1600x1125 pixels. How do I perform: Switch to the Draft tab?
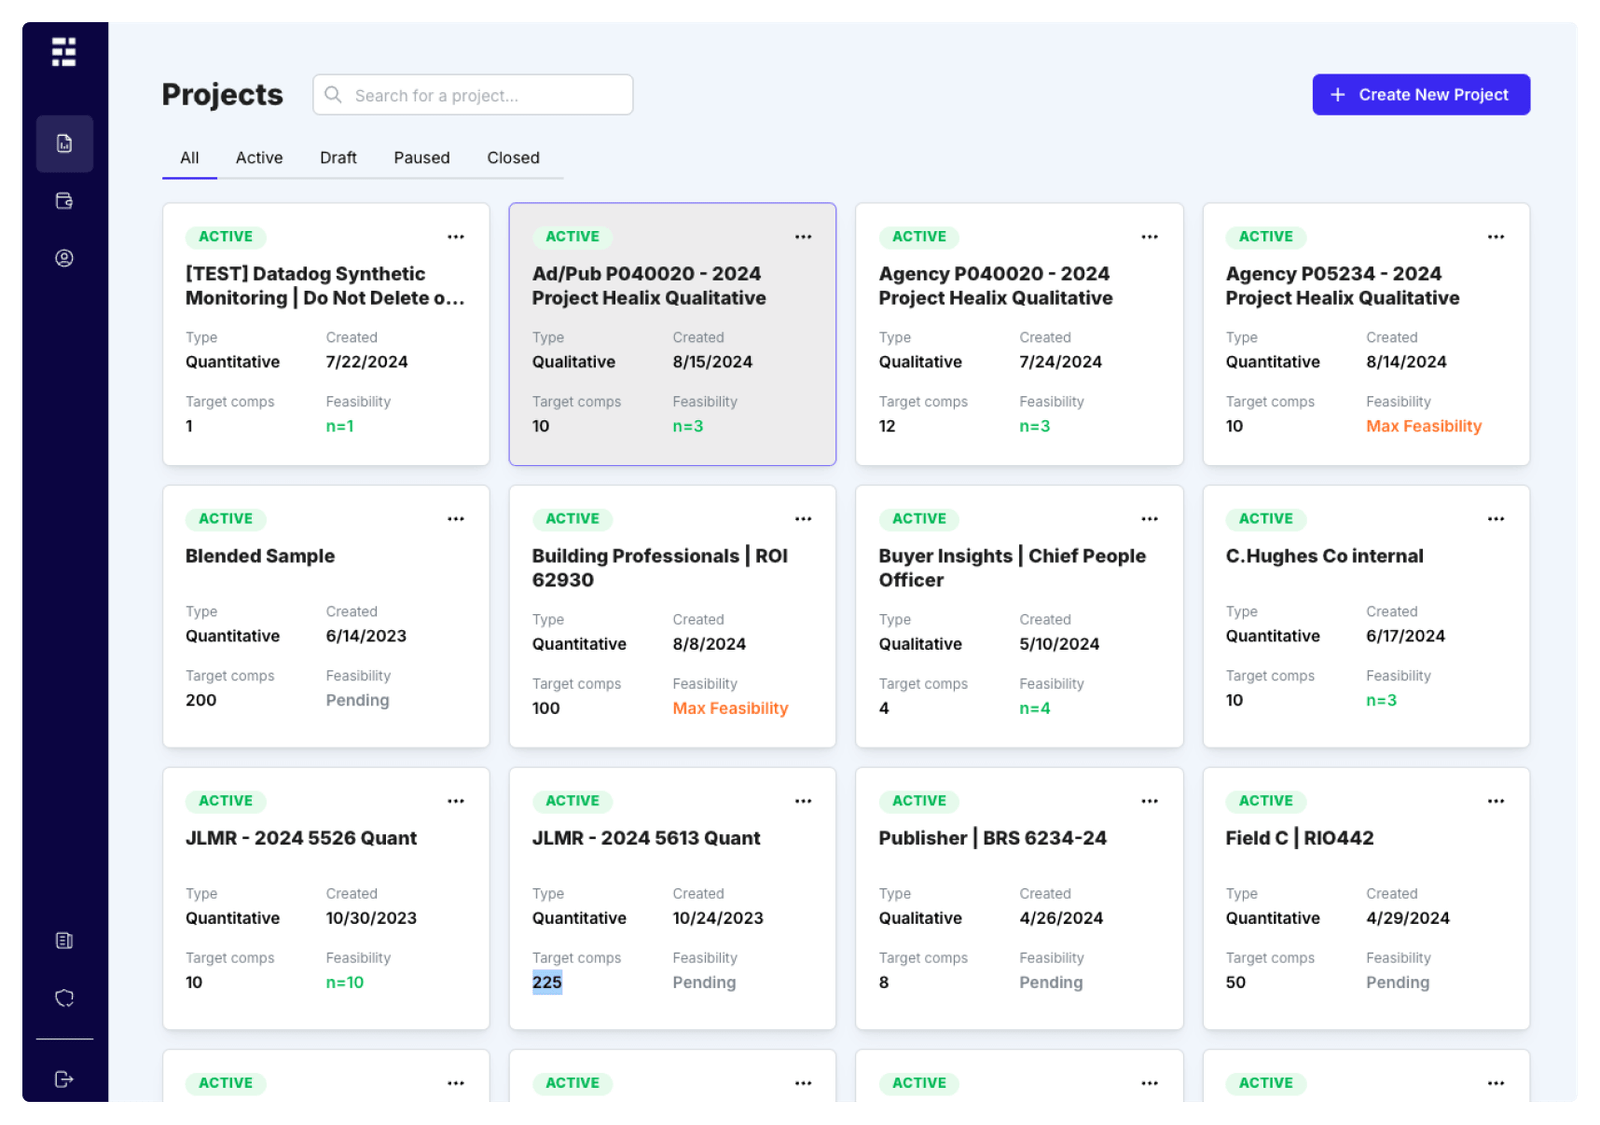tap(338, 158)
